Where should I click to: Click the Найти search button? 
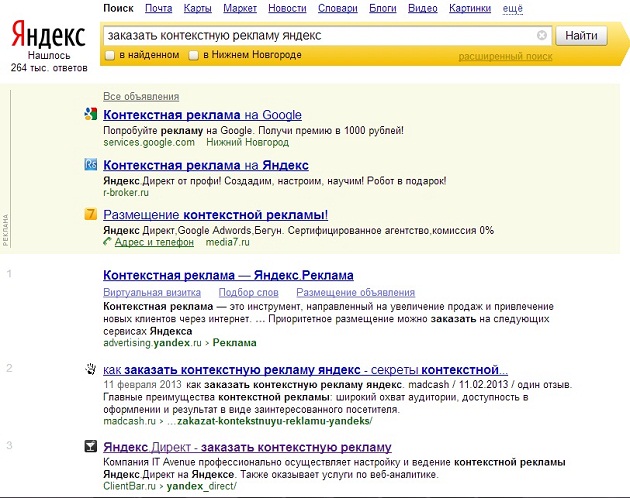581,36
